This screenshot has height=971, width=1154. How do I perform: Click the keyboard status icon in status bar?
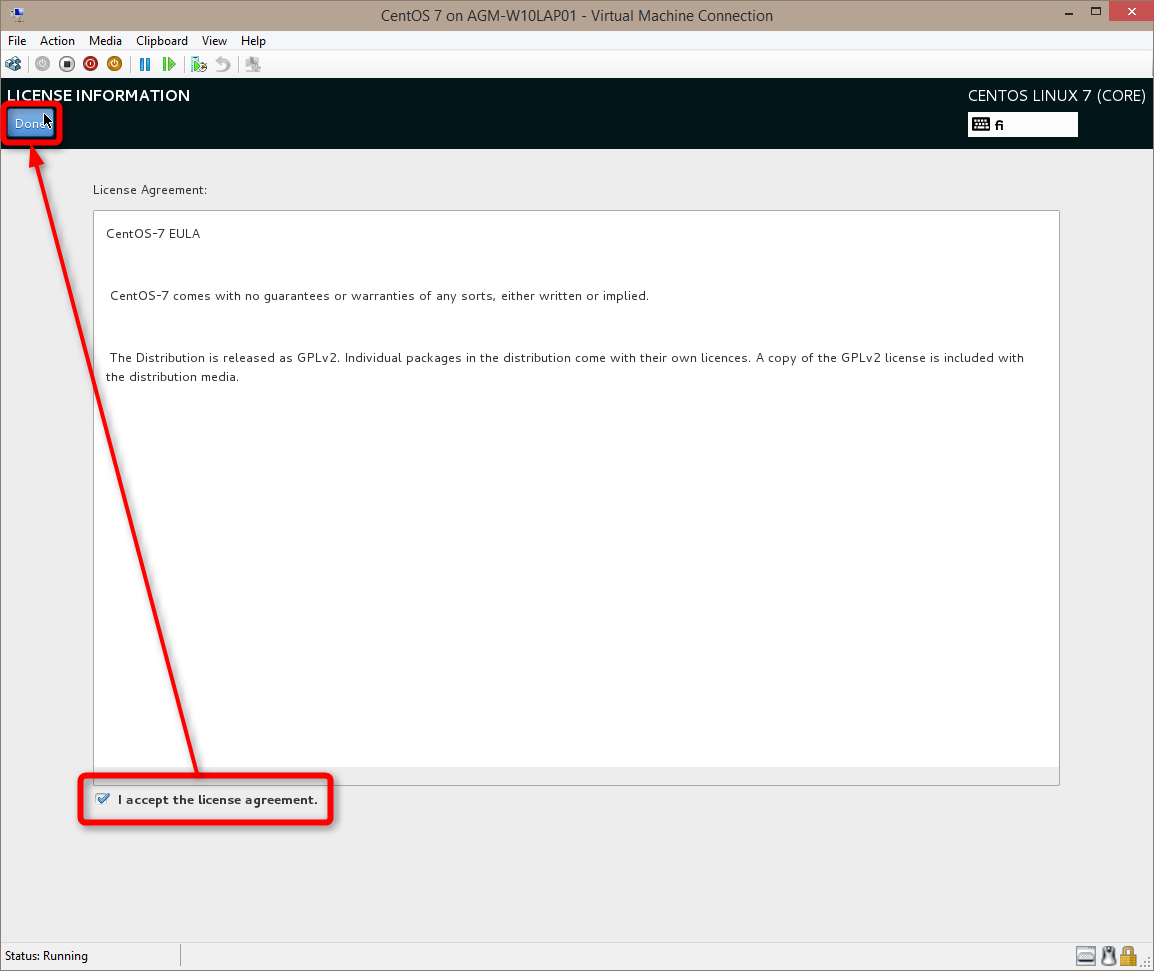(x=1086, y=956)
